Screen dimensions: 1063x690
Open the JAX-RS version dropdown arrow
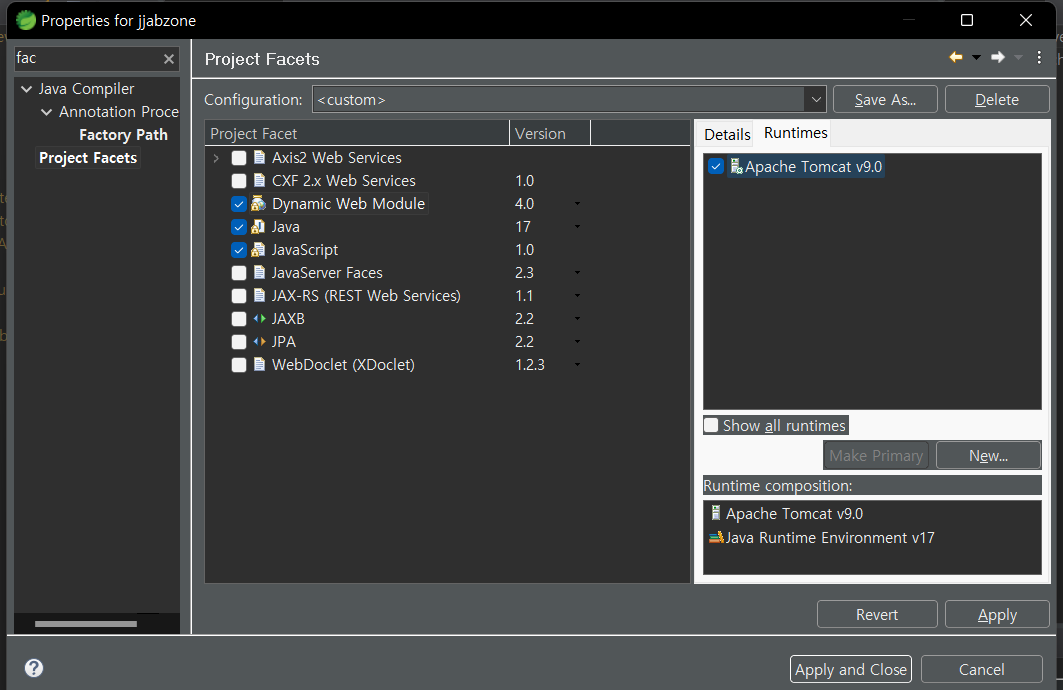click(577, 296)
